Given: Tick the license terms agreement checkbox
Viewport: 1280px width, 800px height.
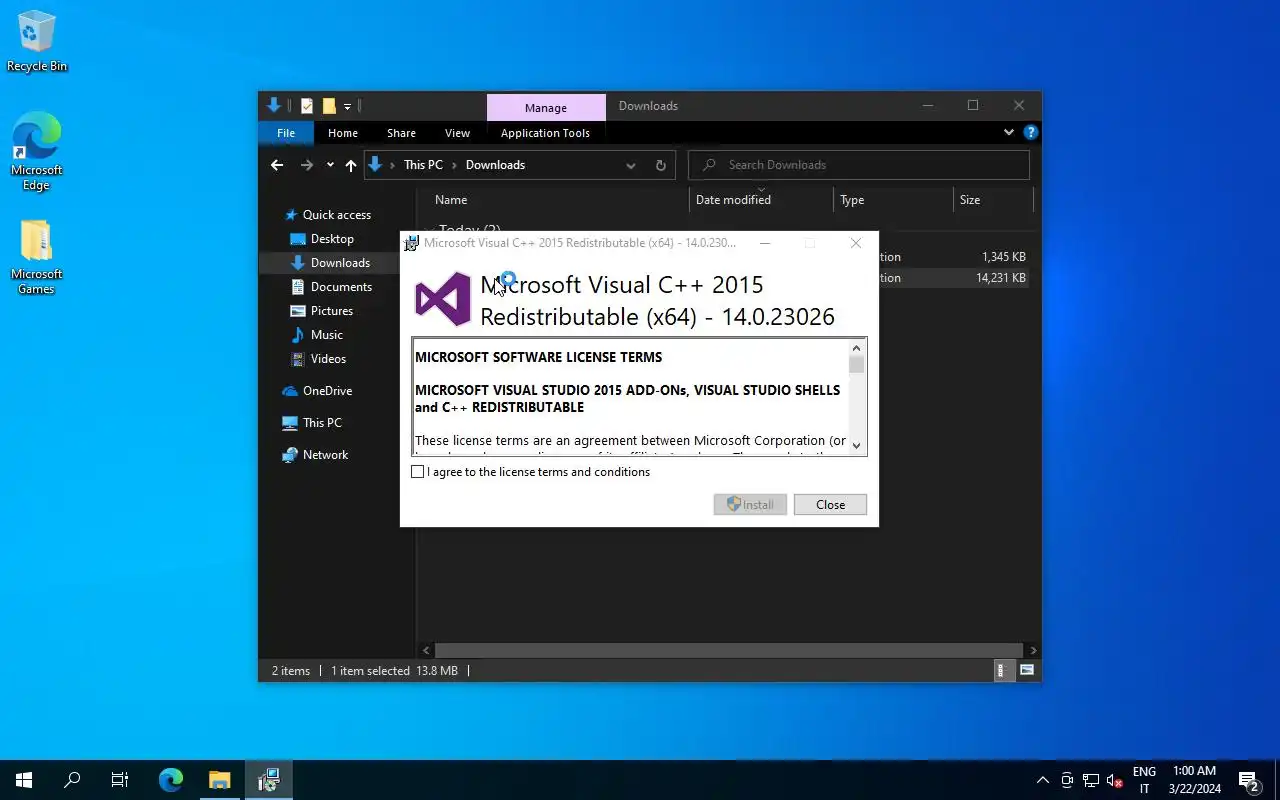Looking at the screenshot, I should coord(418,472).
